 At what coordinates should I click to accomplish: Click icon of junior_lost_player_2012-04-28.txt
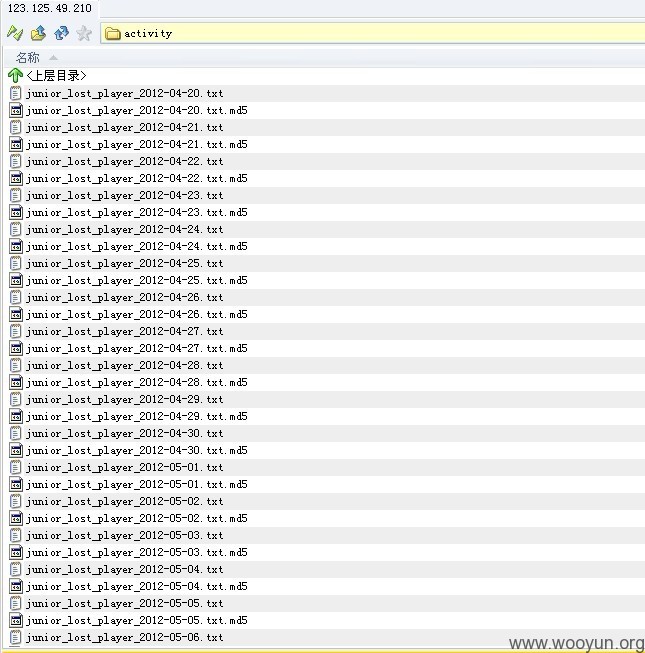15,365
